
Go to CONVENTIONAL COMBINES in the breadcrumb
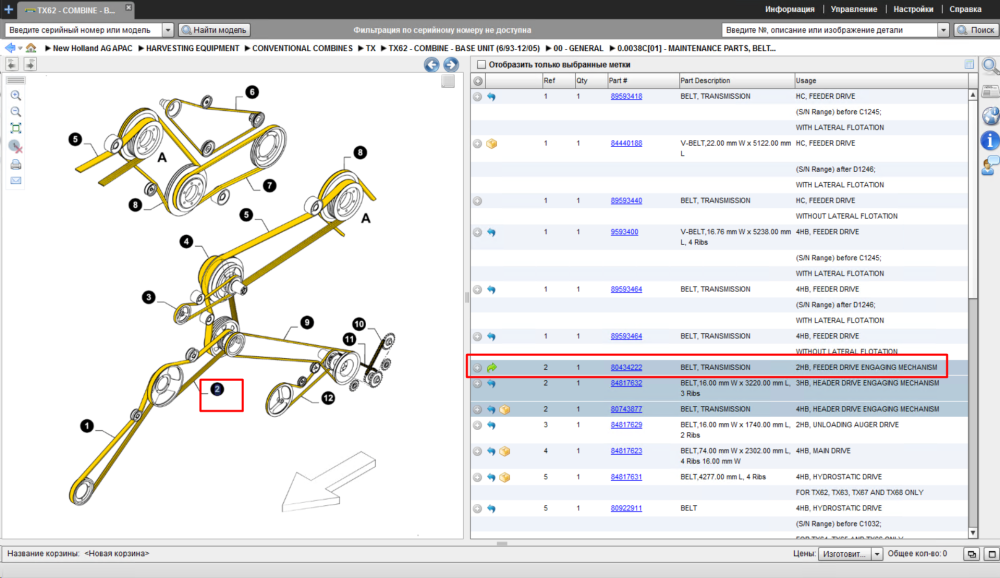tap(302, 48)
